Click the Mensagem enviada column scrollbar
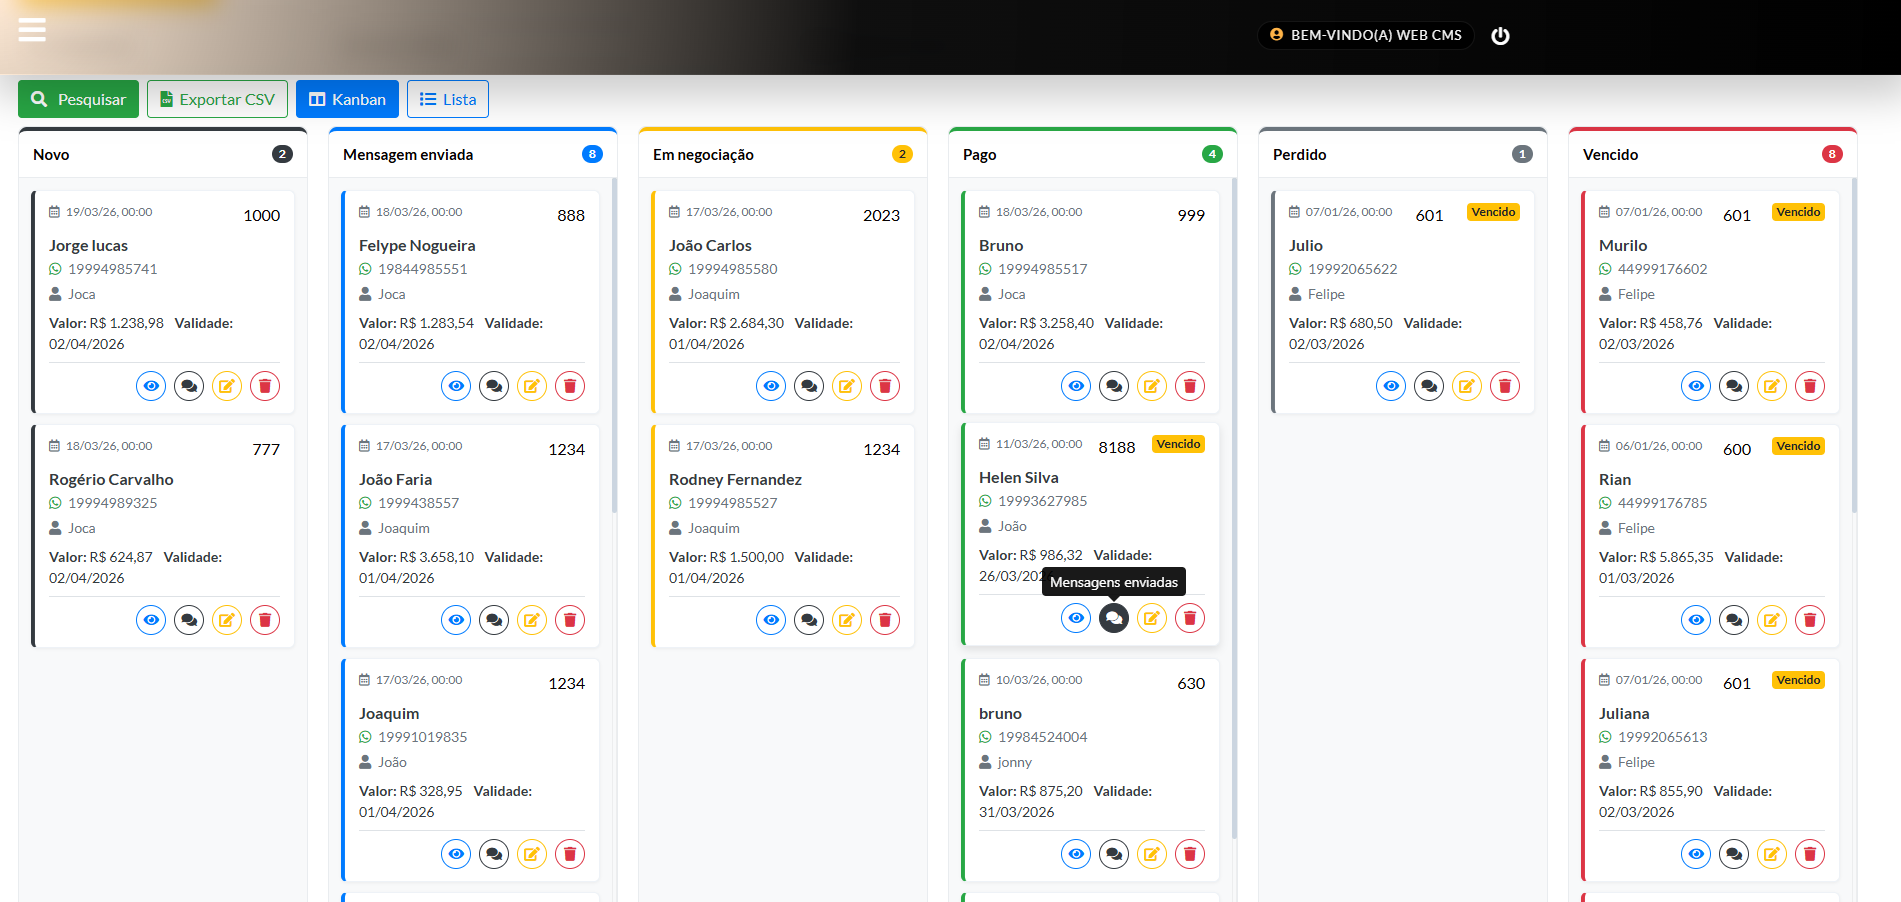The height and width of the screenshot is (902, 1901). point(614,350)
